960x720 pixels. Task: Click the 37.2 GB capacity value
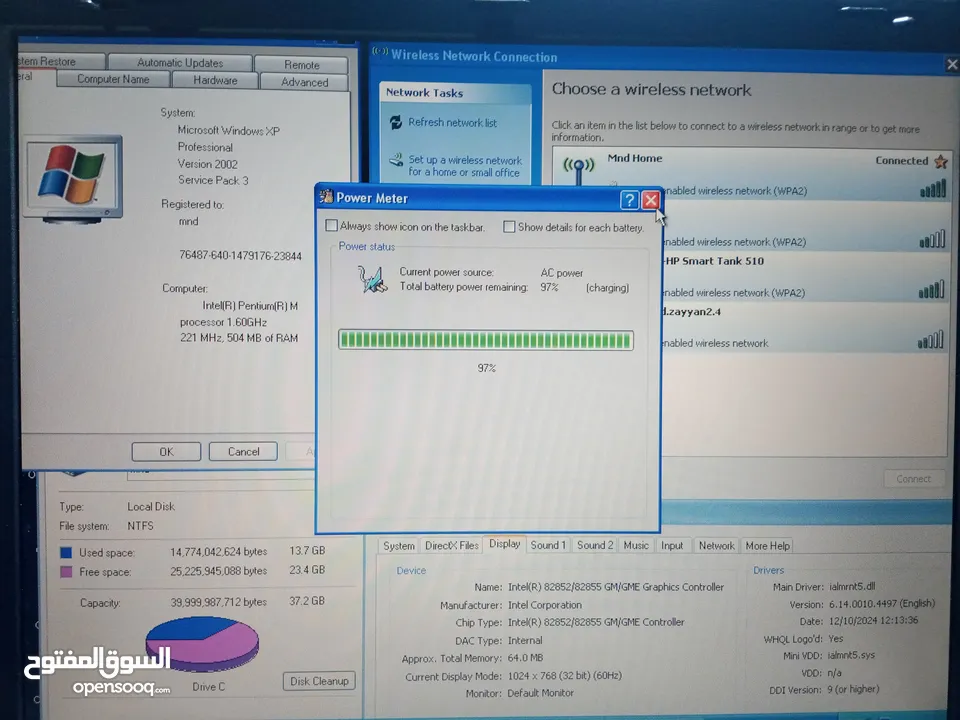coord(307,601)
